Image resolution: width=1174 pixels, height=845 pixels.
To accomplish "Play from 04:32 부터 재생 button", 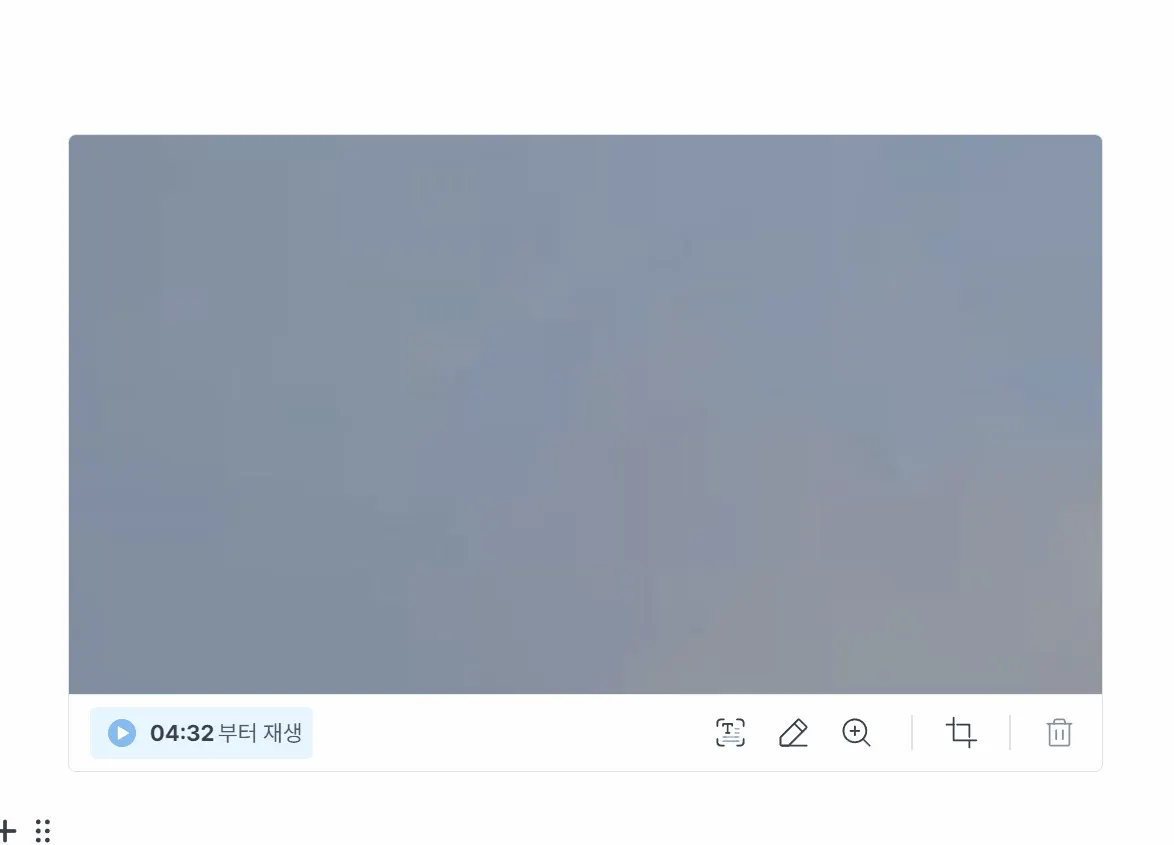I will click(x=201, y=733).
